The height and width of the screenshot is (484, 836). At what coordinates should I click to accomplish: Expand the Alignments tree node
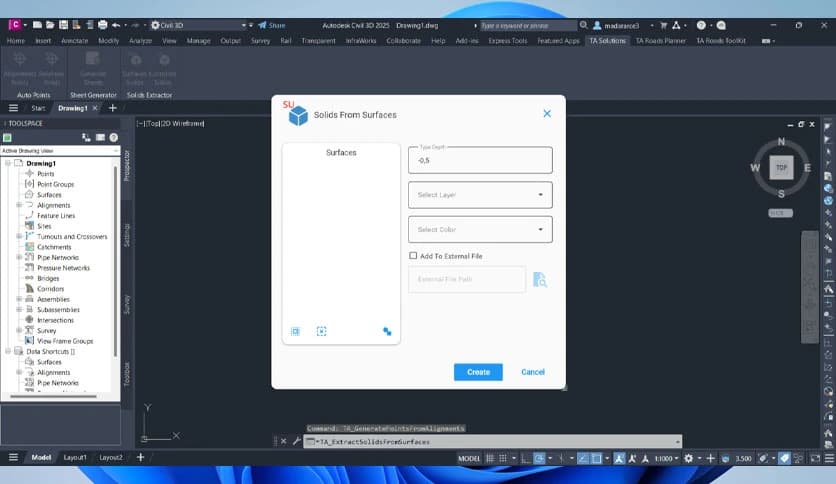coord(19,205)
